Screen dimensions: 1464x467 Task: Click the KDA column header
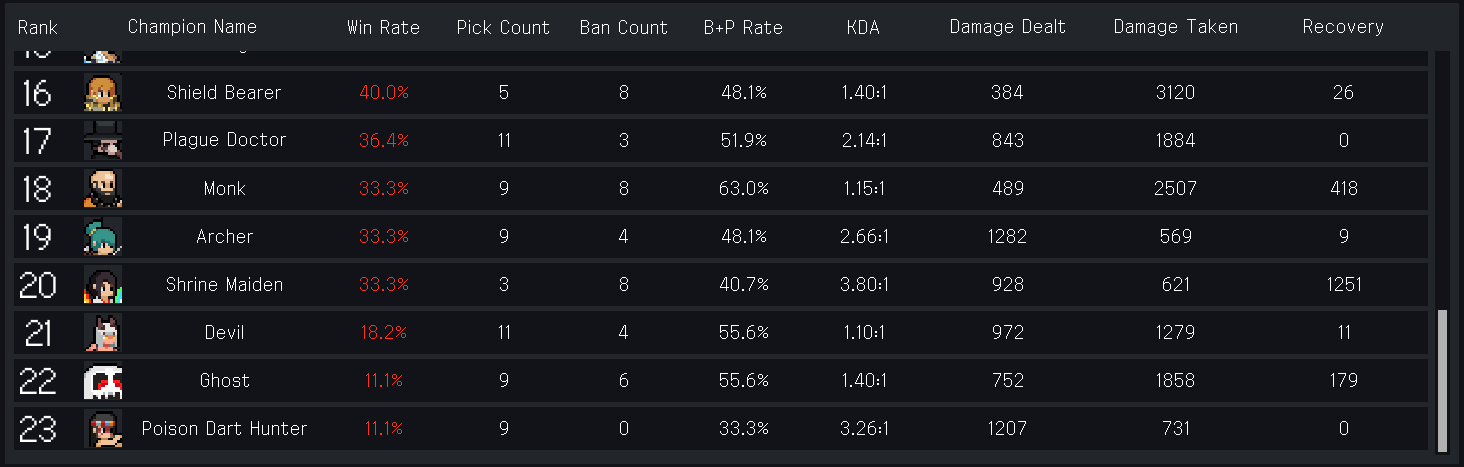tap(863, 27)
